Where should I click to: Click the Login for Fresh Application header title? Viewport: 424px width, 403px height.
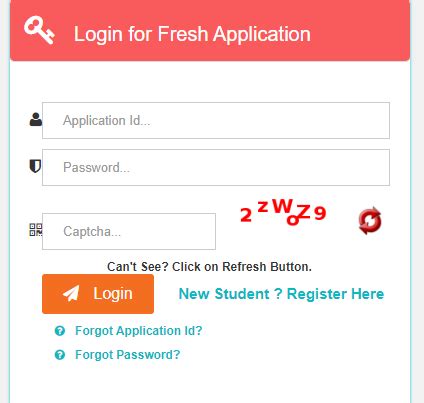pos(192,34)
